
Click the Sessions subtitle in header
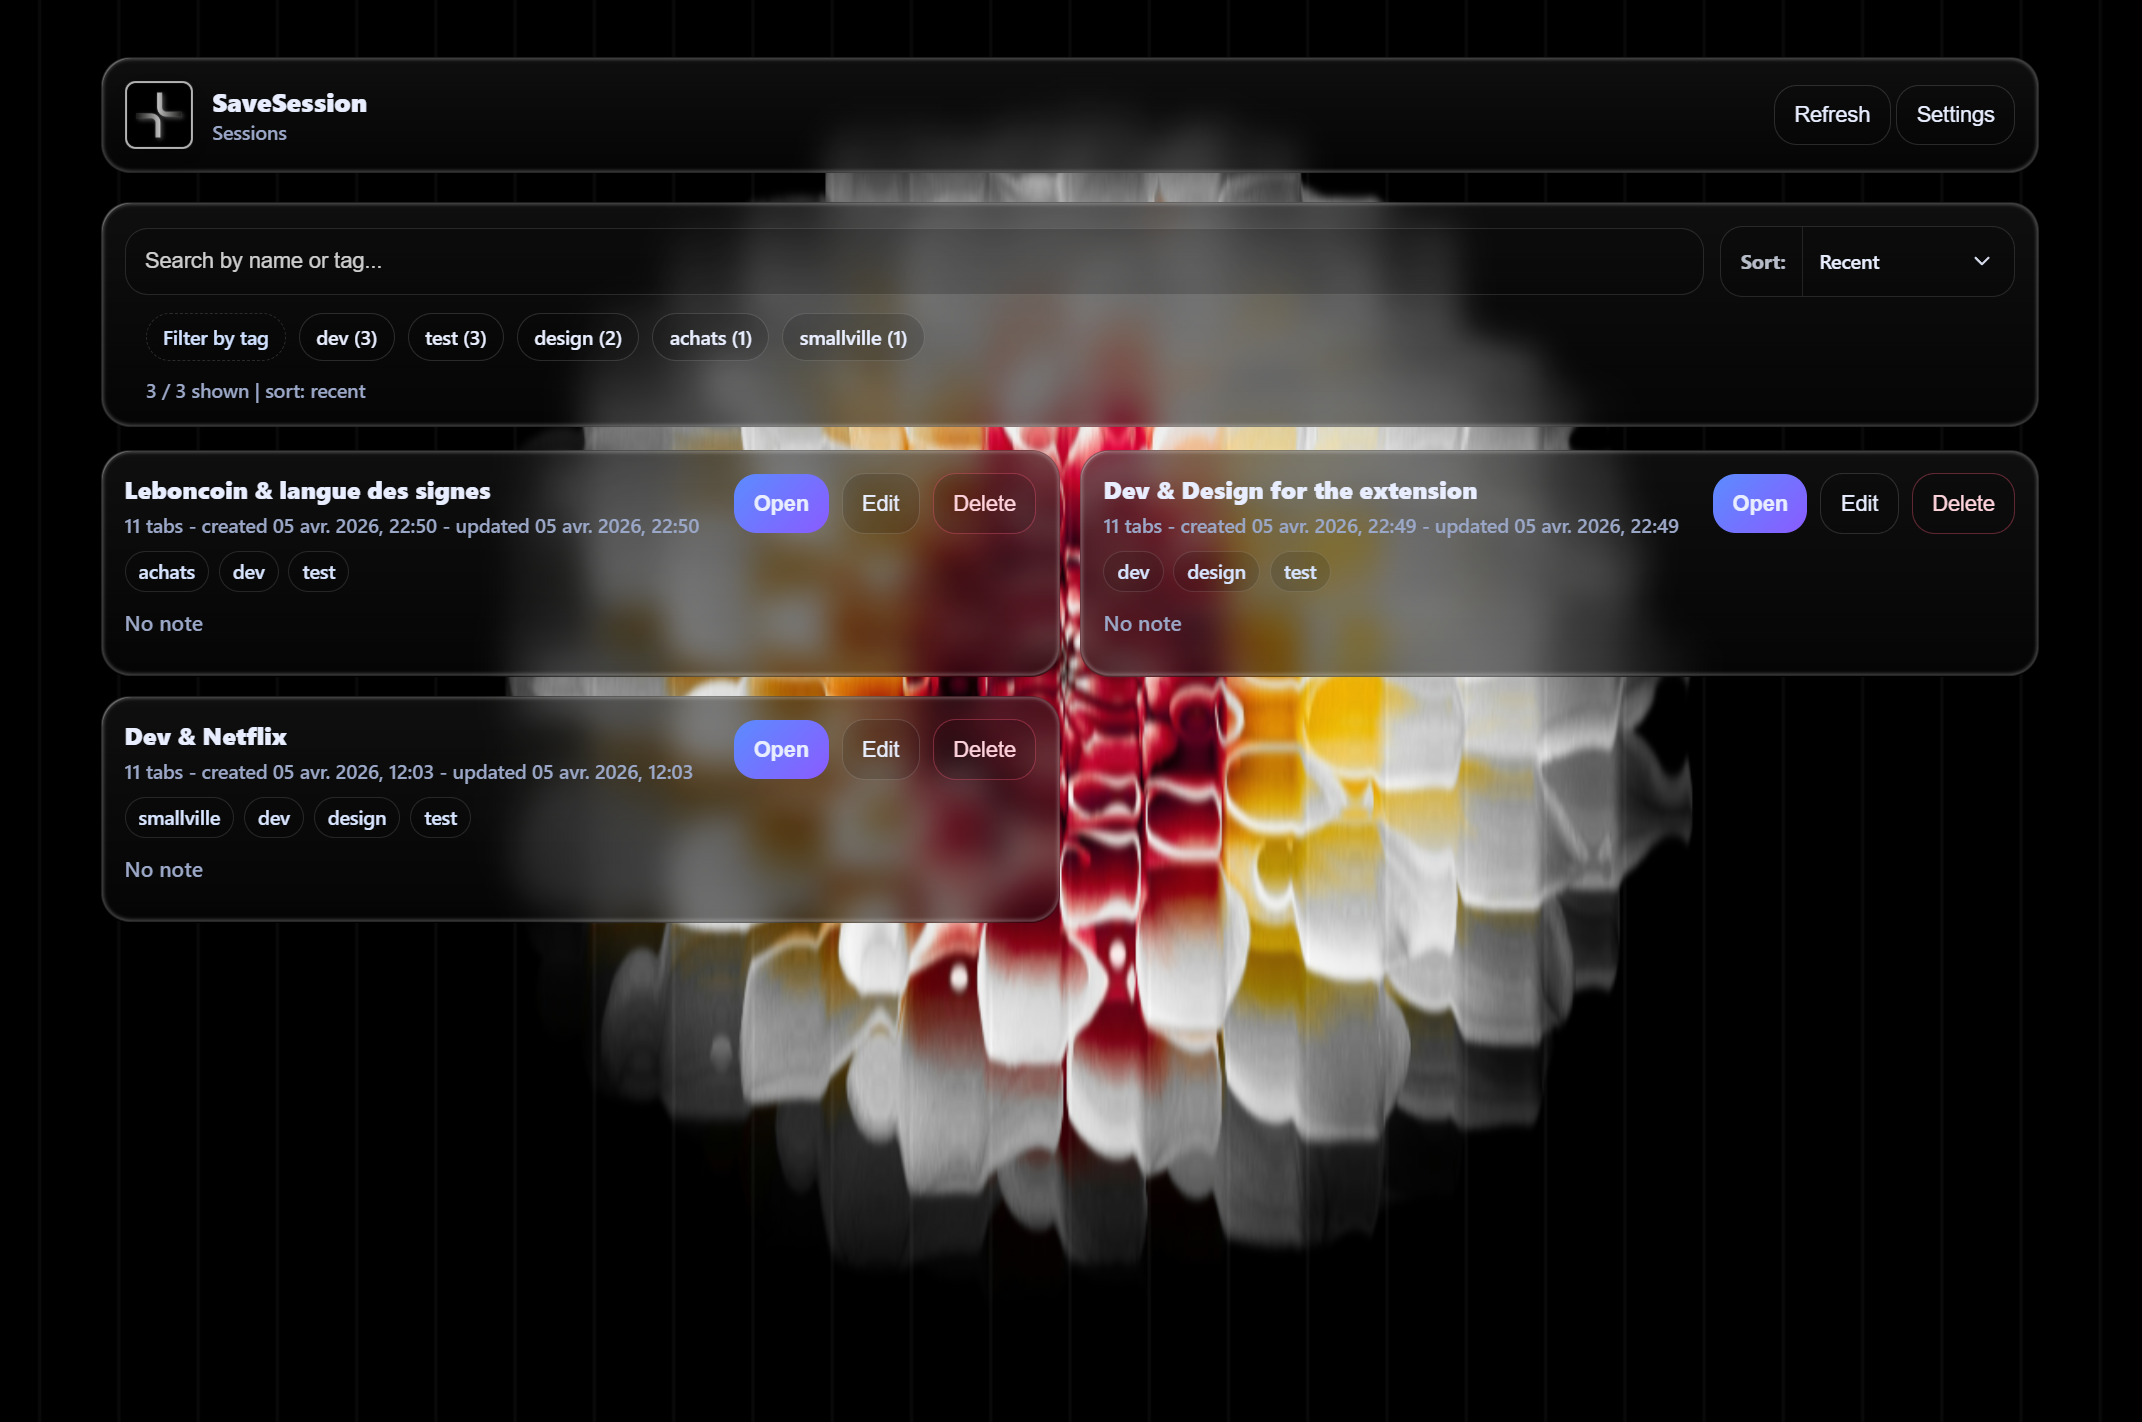tap(249, 133)
